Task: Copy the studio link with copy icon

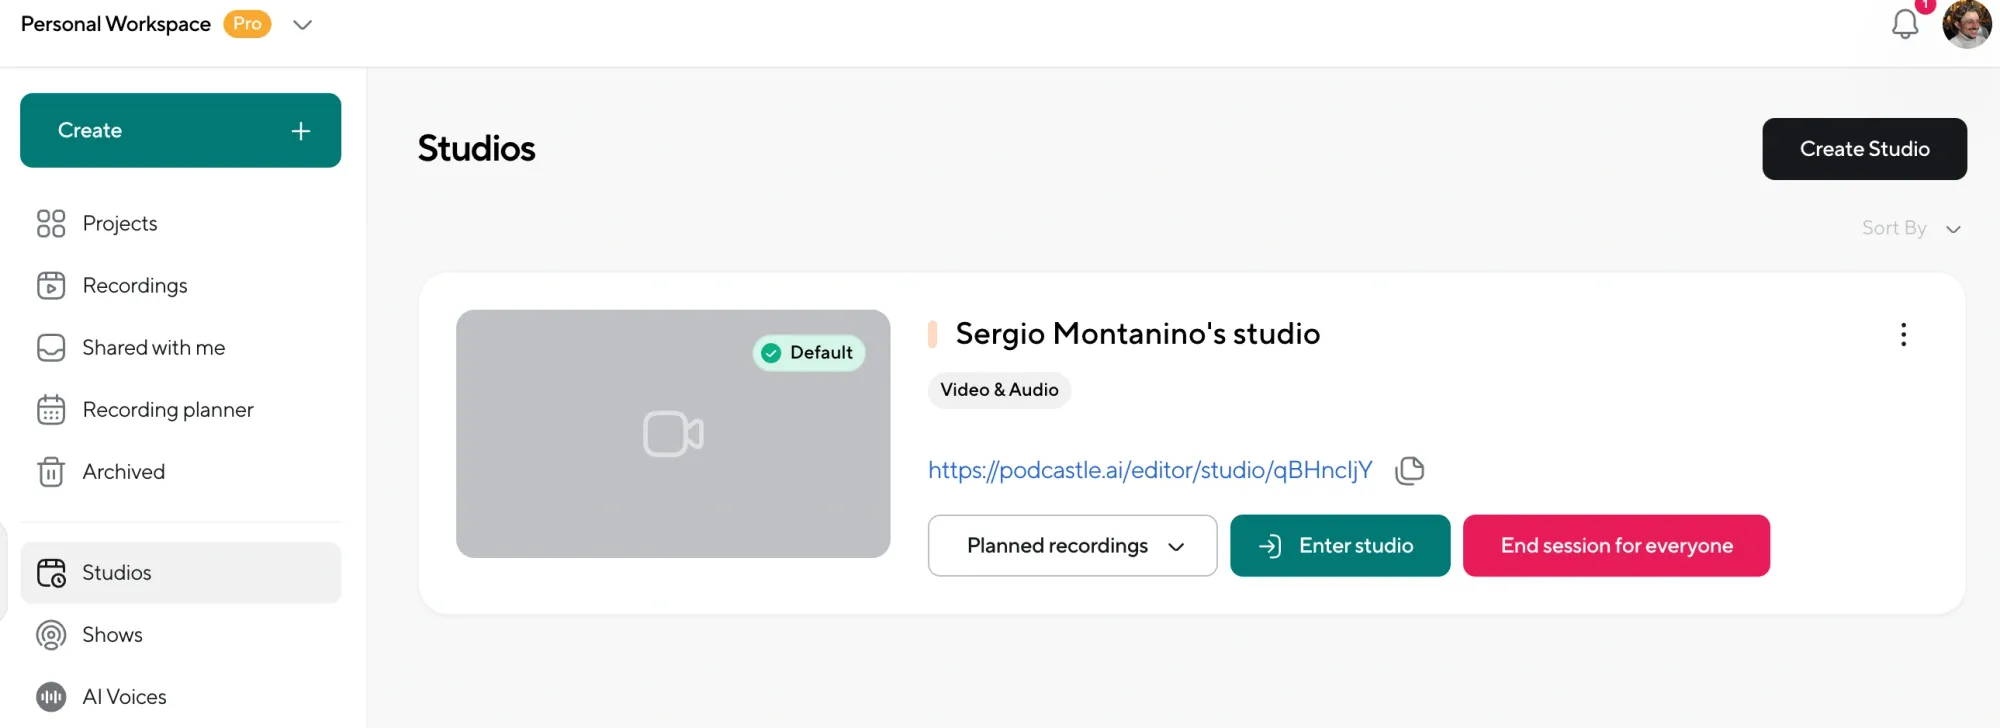Action: coord(1409,470)
